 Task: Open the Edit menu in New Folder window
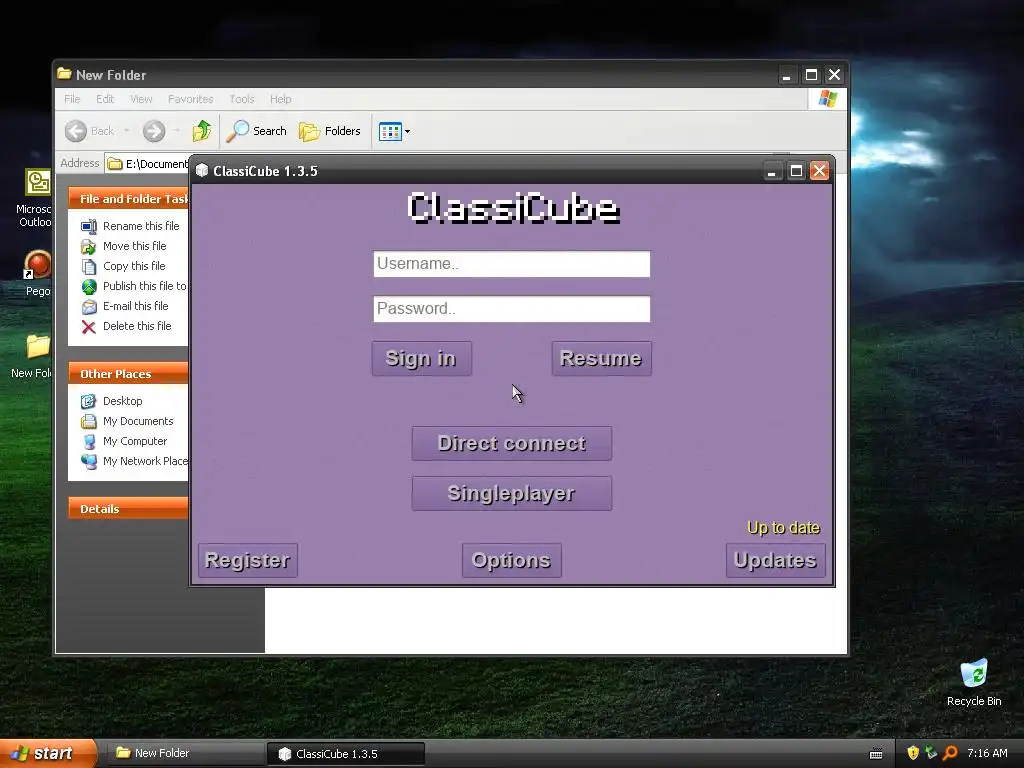tap(104, 99)
